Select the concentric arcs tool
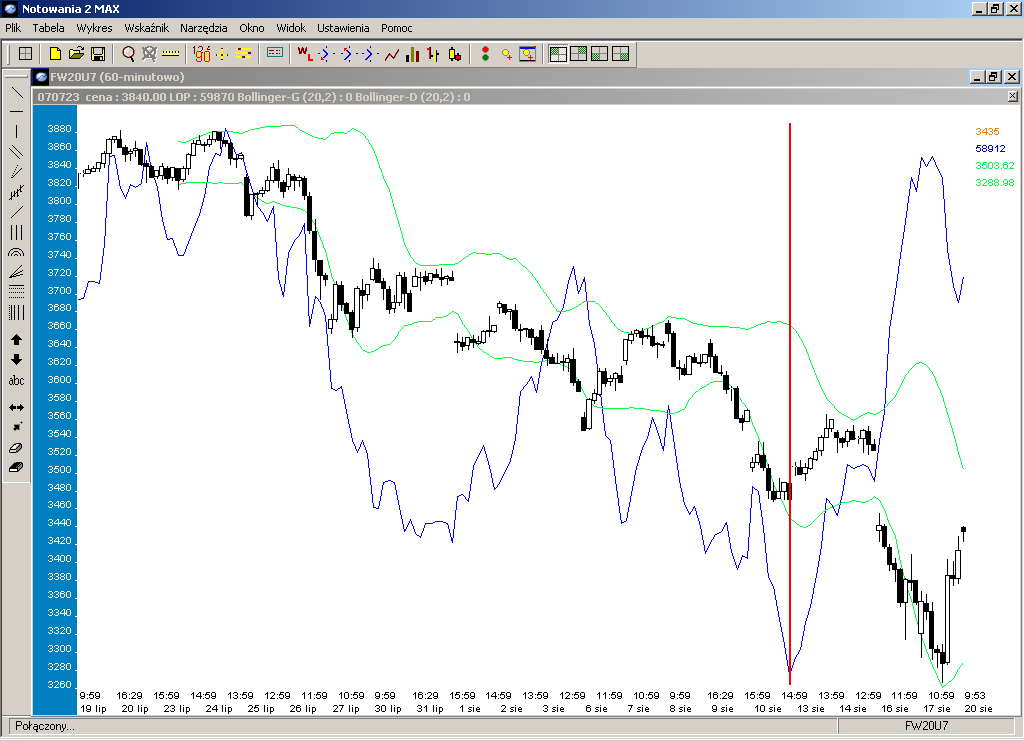This screenshot has height=742, width=1024. click(16, 252)
